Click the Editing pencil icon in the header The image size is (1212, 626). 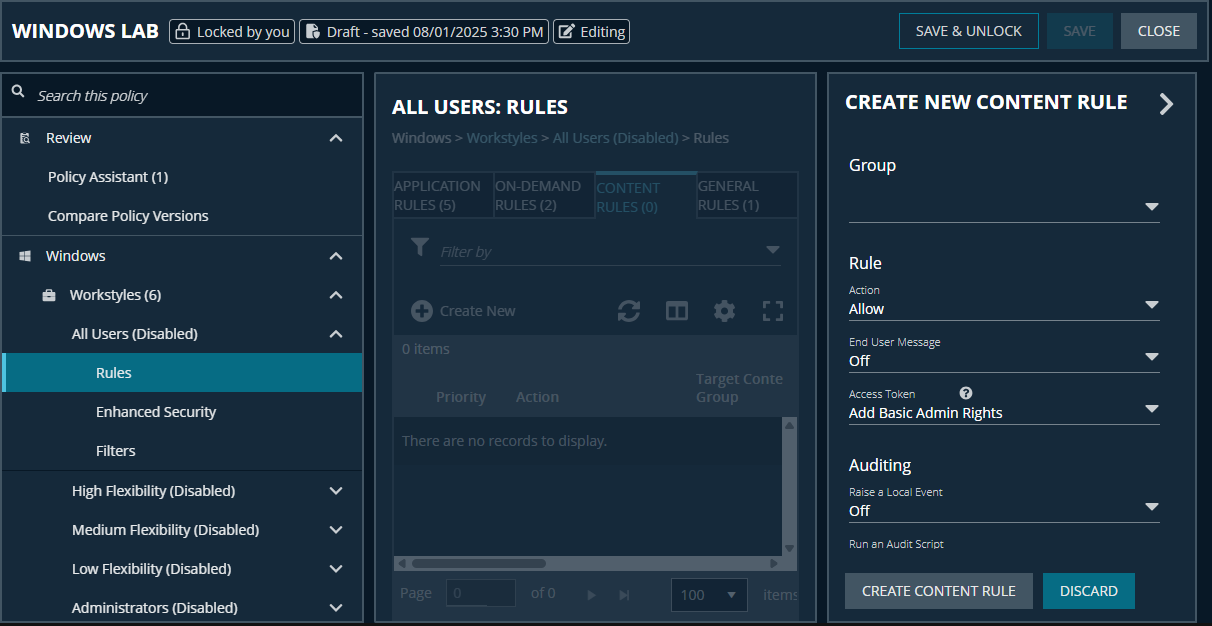pos(566,31)
